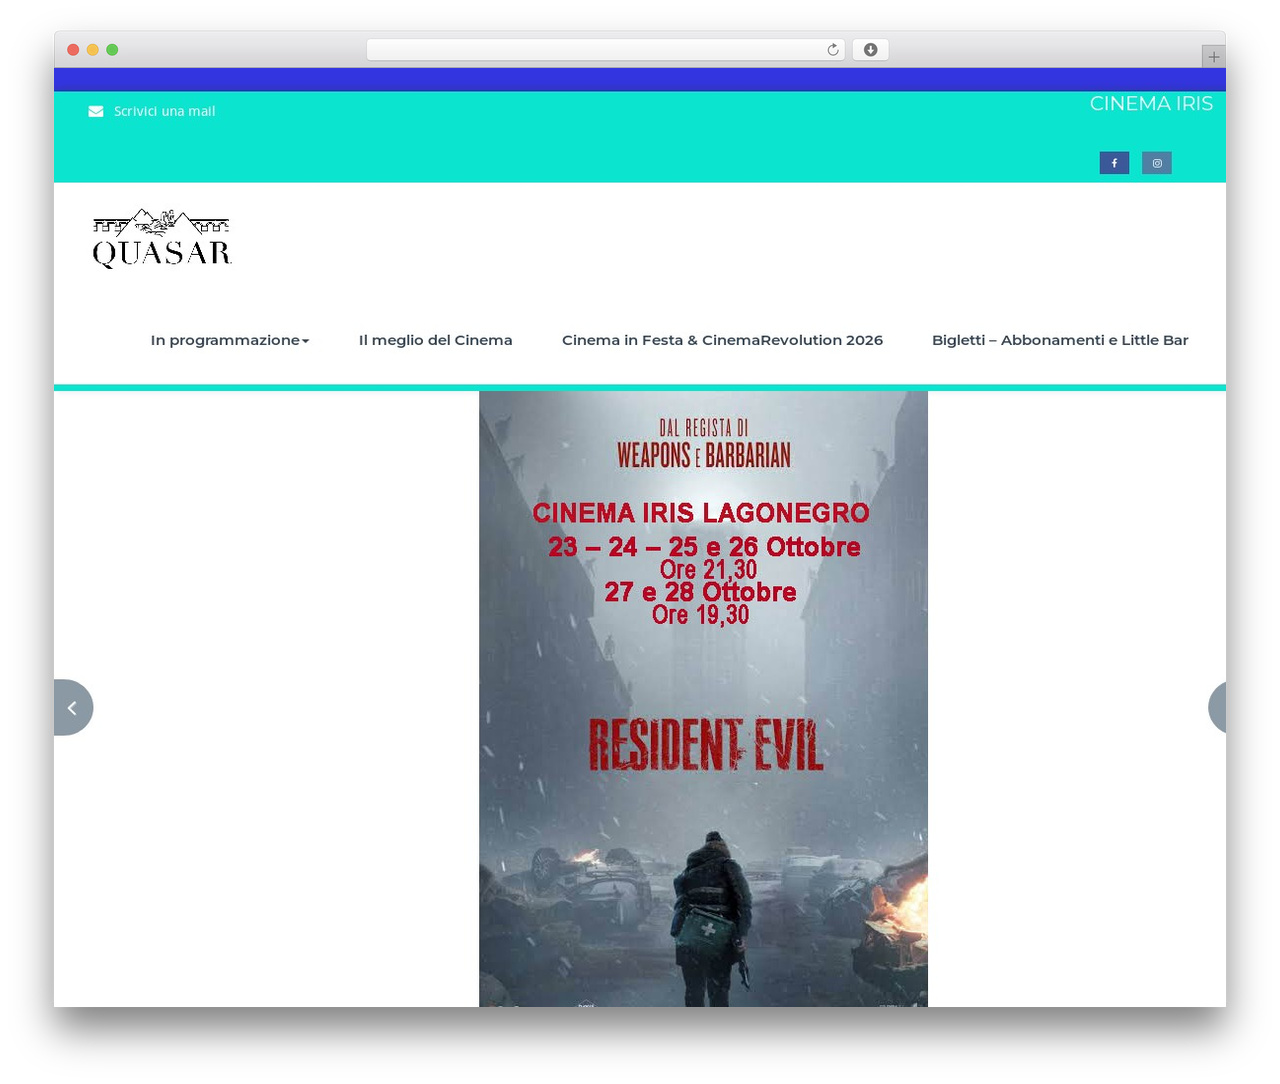Viewport: 1280px width, 1084px height.
Task: Click the envelope mail icon
Action: [96, 111]
